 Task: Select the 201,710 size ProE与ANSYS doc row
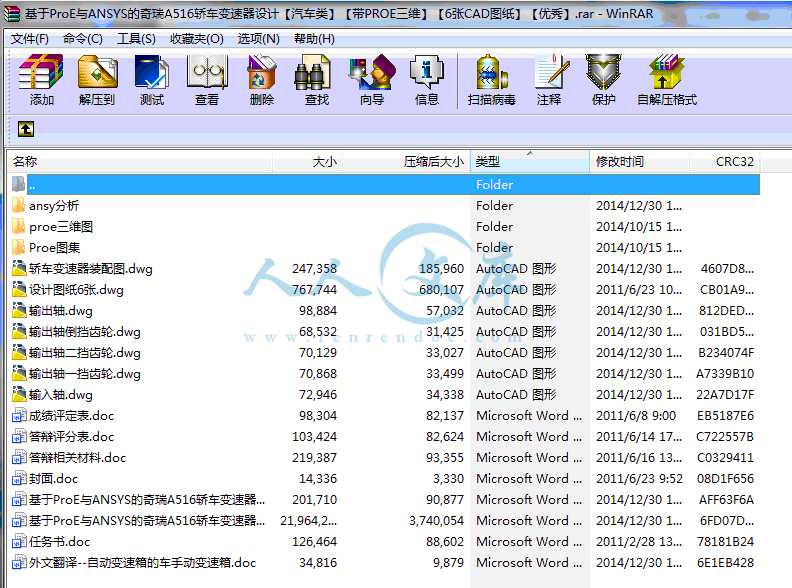tap(385, 500)
